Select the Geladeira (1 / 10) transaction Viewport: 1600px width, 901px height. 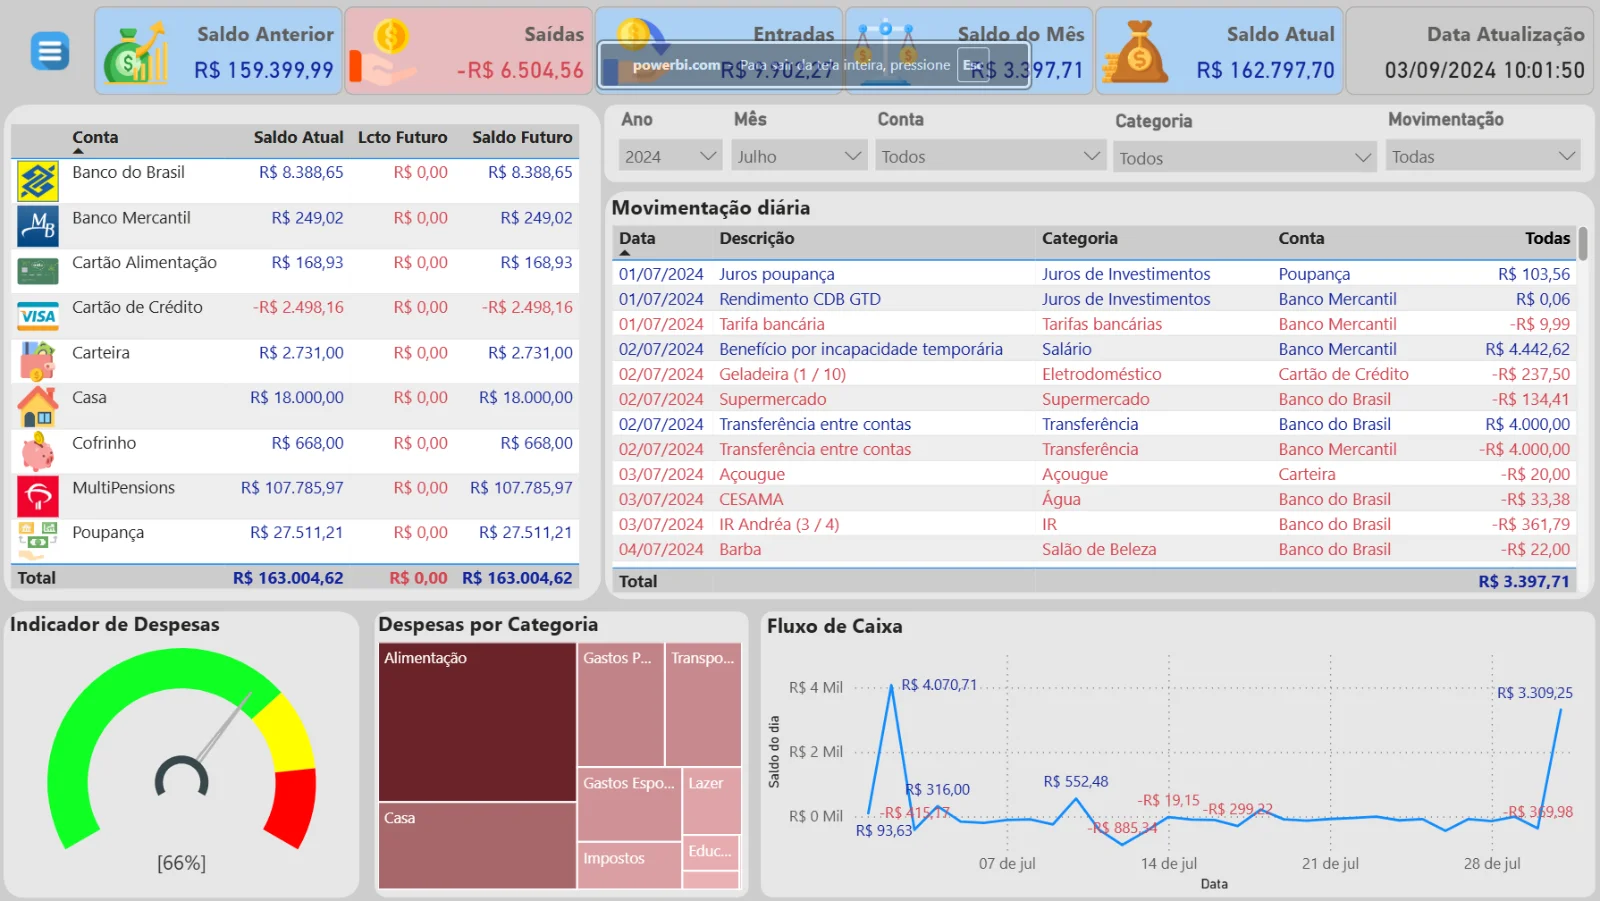pyautogui.click(x=1094, y=374)
